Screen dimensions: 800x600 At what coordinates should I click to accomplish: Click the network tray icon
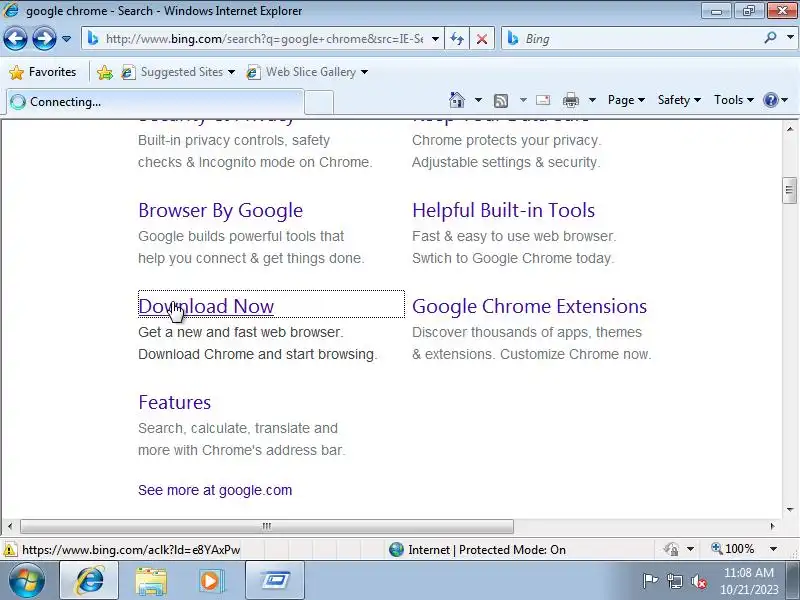click(x=675, y=581)
